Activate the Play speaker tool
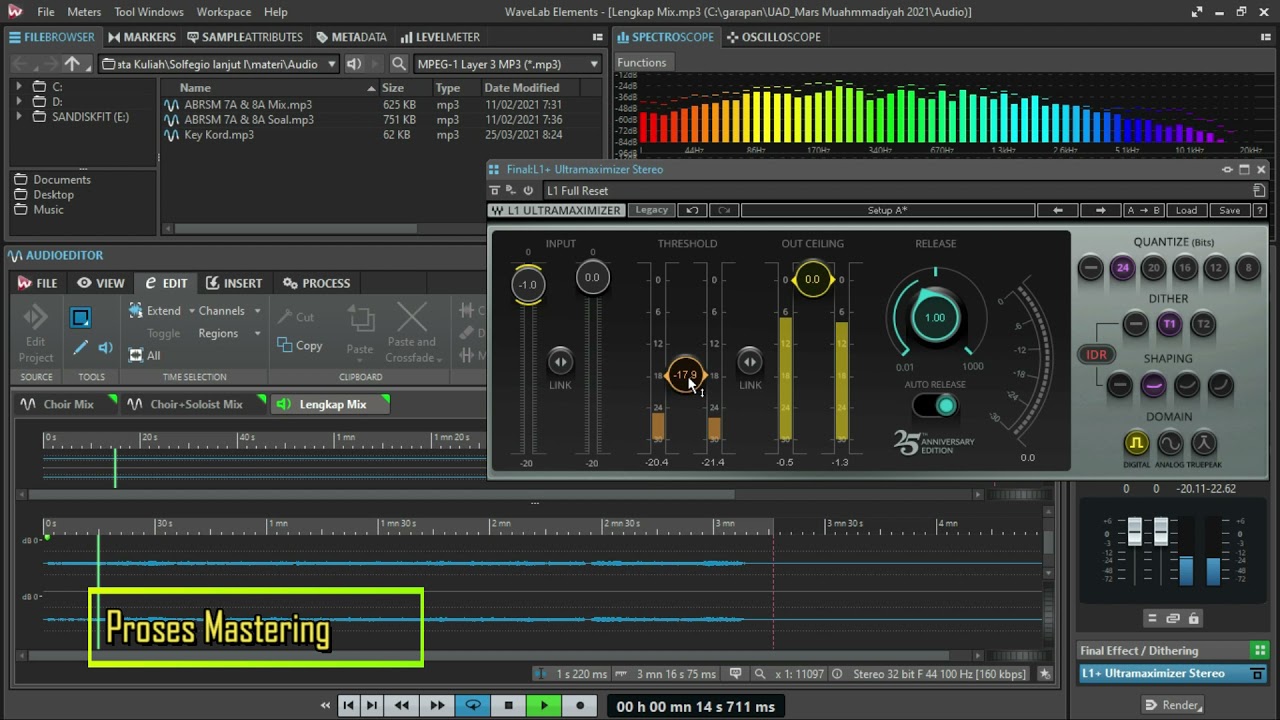Image resolution: width=1280 pixels, height=720 pixels. click(106, 348)
